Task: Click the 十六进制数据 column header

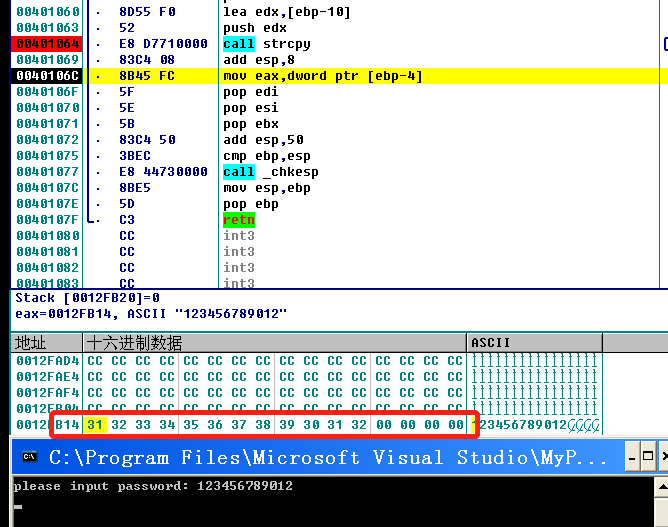Action: click(133, 343)
